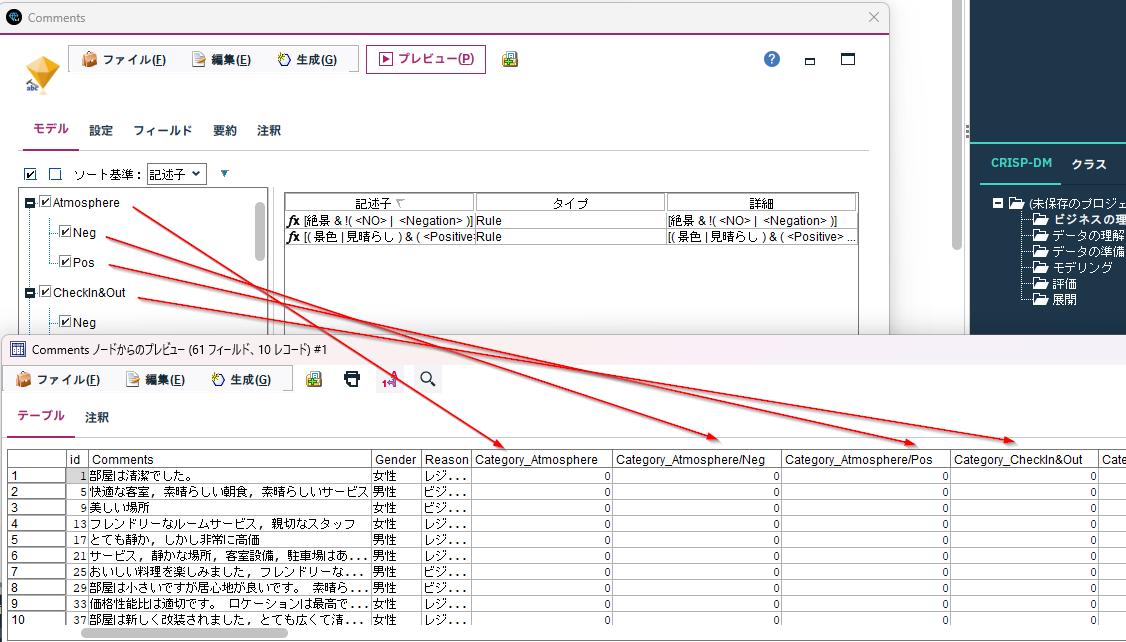This screenshot has height=642, width=1126.
Task: Click the プレビュー(P) button
Action: (426, 59)
